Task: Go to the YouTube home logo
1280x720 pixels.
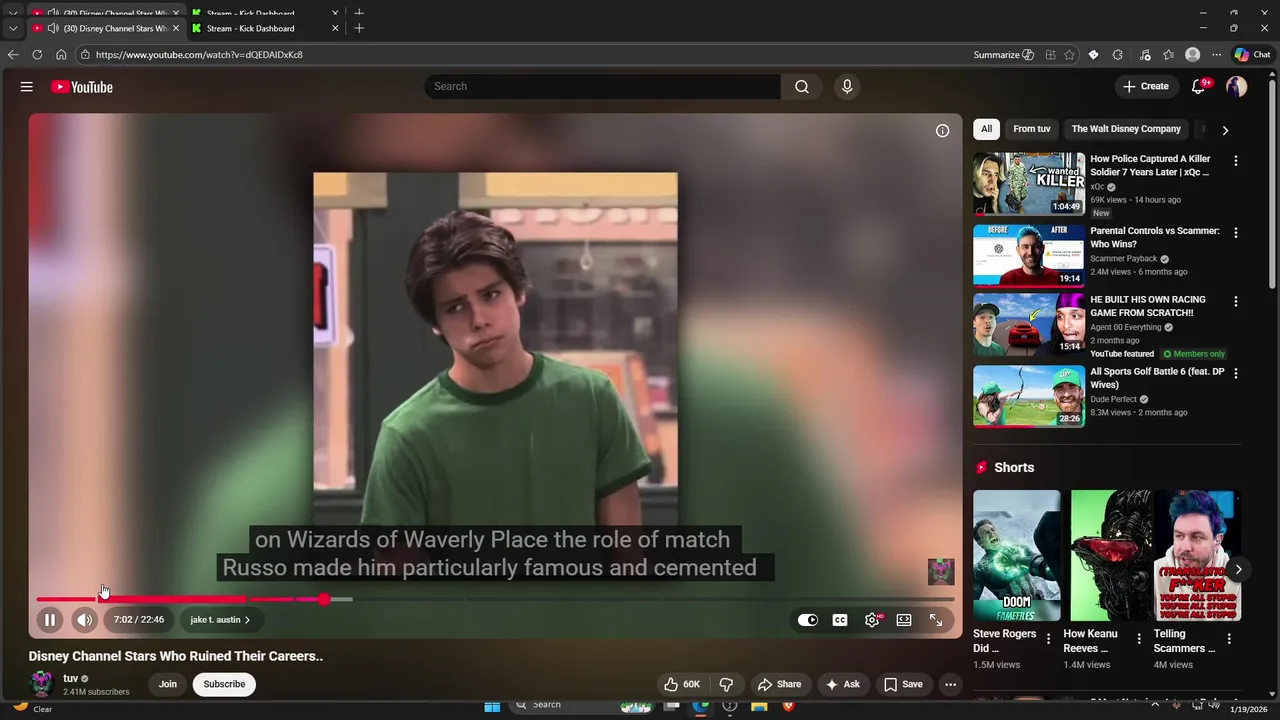Action: pyautogui.click(x=82, y=87)
